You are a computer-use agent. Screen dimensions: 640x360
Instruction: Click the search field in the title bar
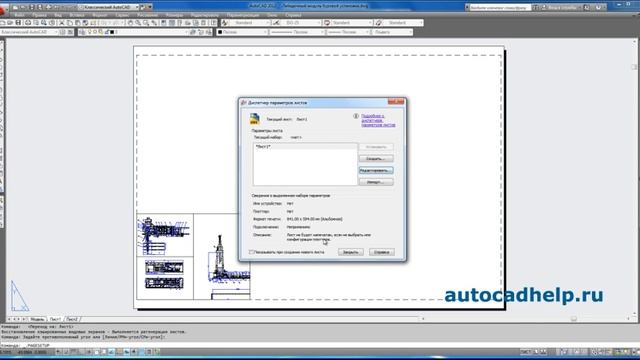pyautogui.click(x=500, y=7)
